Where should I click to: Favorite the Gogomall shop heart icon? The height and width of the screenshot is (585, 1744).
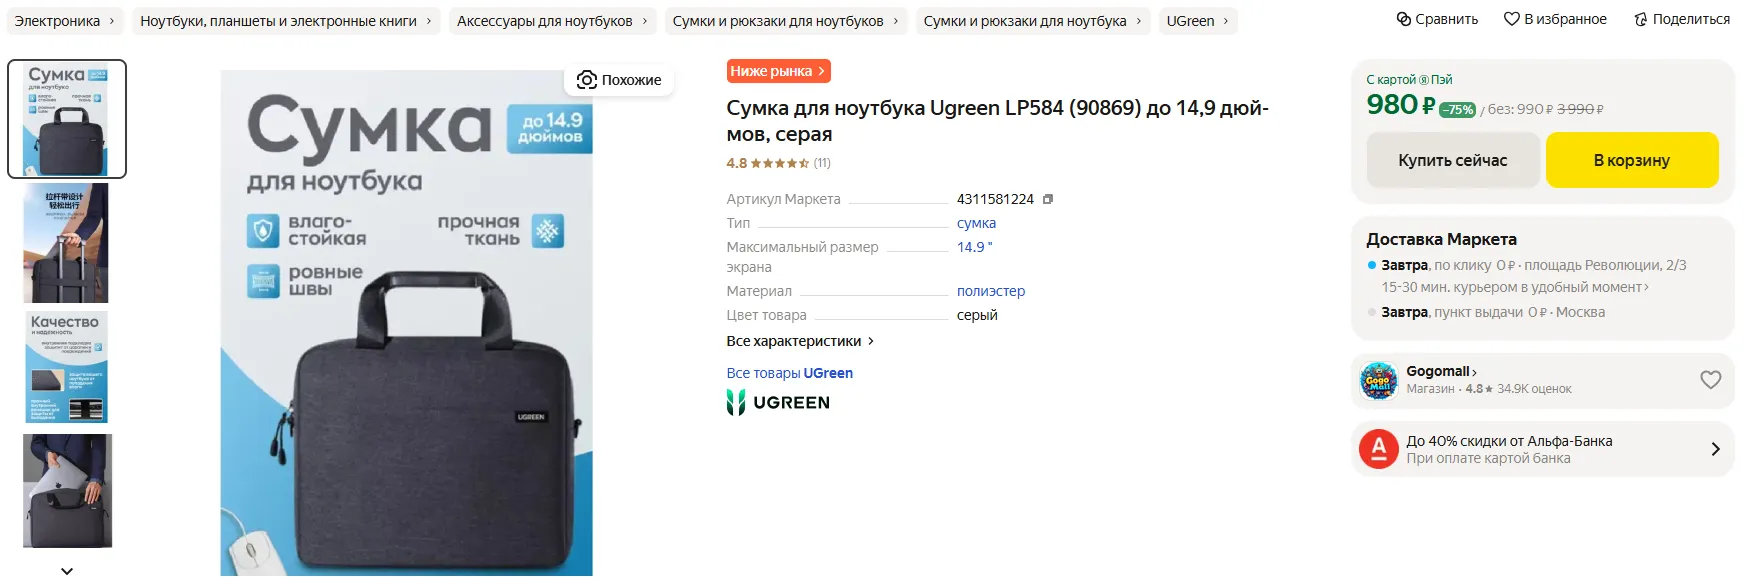pyautogui.click(x=1710, y=379)
